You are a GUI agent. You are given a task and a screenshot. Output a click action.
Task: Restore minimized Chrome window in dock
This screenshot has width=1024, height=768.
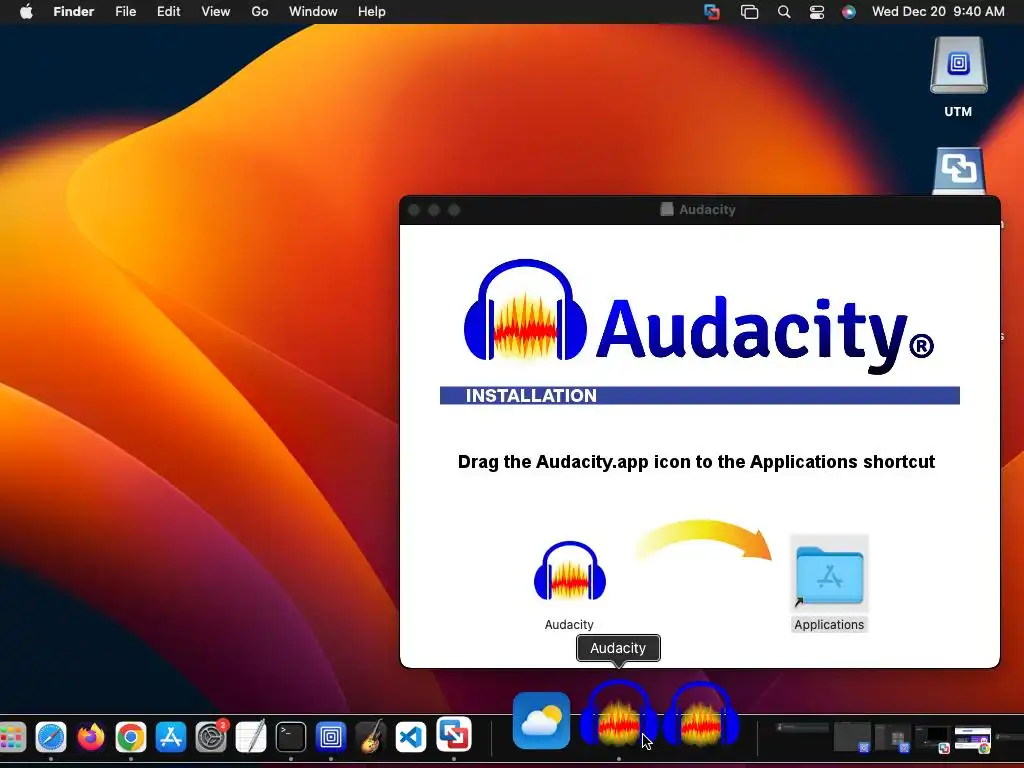click(973, 737)
